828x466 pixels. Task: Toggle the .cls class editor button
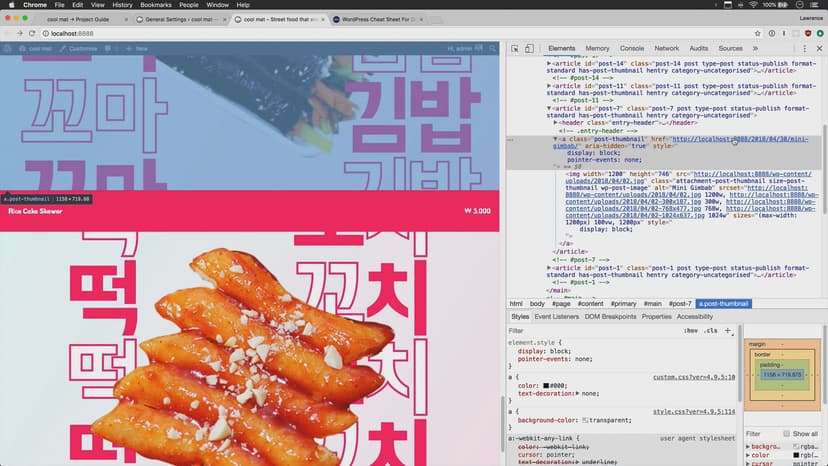710,330
